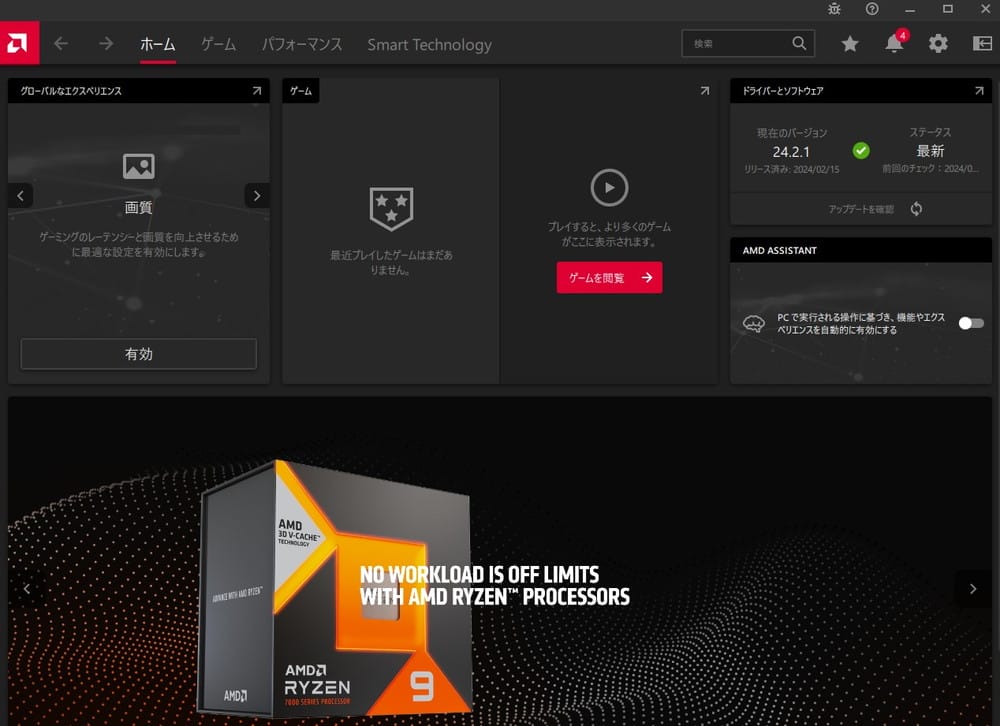Expand the ドライバーとソフトウェア panel arrow
The width and height of the screenshot is (1000, 726).
point(979,91)
